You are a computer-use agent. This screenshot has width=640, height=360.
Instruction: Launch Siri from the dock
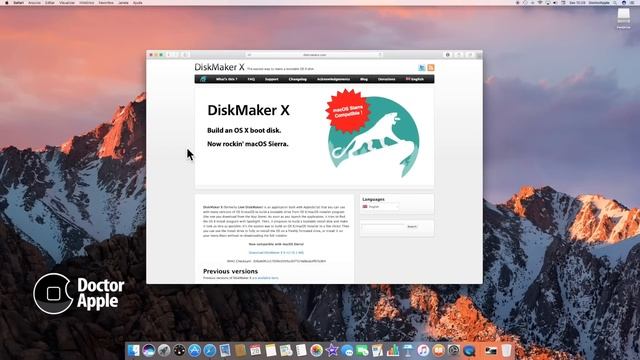(149, 350)
